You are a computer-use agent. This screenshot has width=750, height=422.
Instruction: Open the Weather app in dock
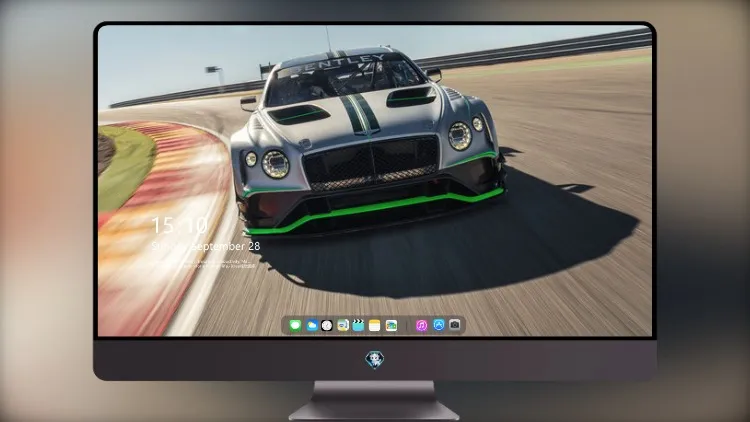coord(312,325)
